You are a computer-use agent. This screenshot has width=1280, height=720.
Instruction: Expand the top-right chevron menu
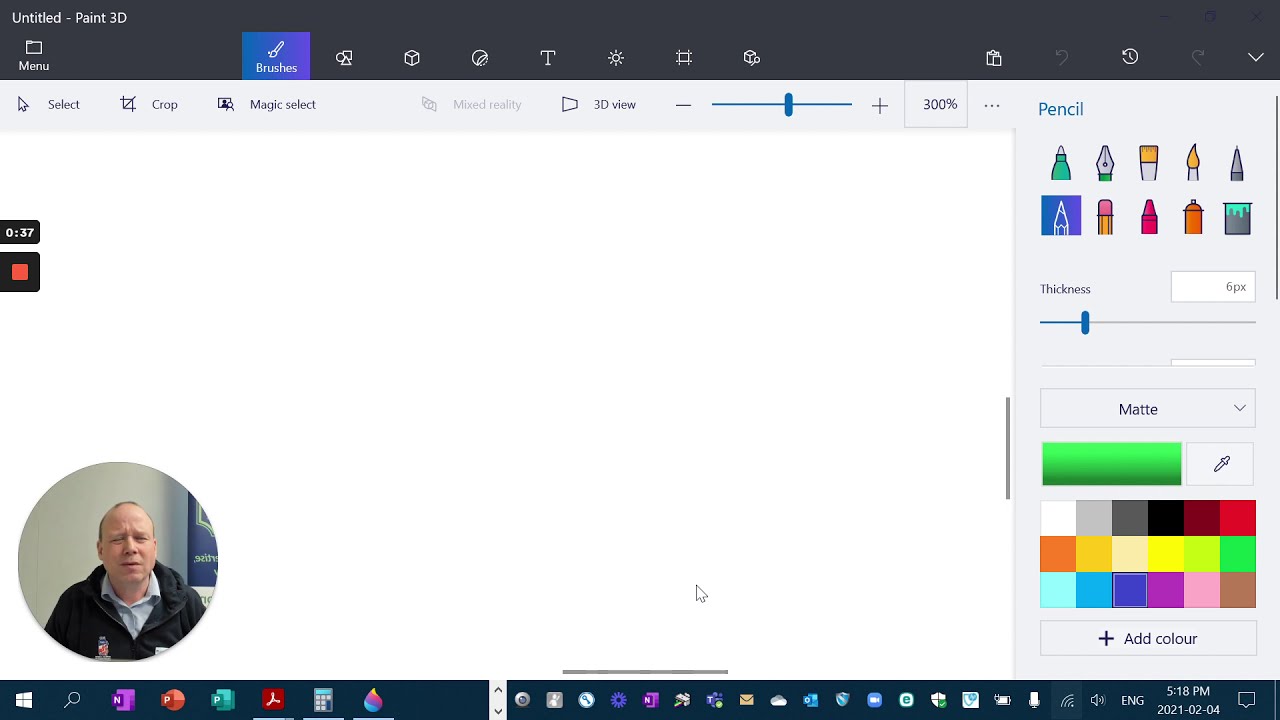[1256, 57]
